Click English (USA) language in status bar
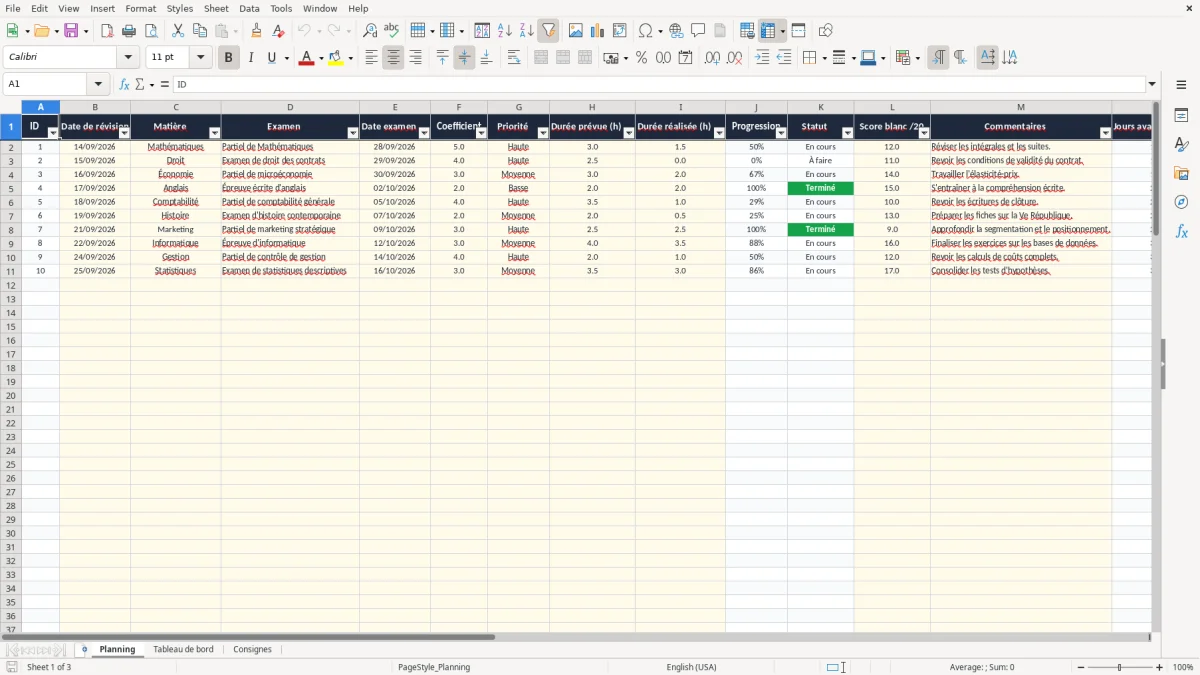The width and height of the screenshot is (1200, 675). (x=691, y=667)
